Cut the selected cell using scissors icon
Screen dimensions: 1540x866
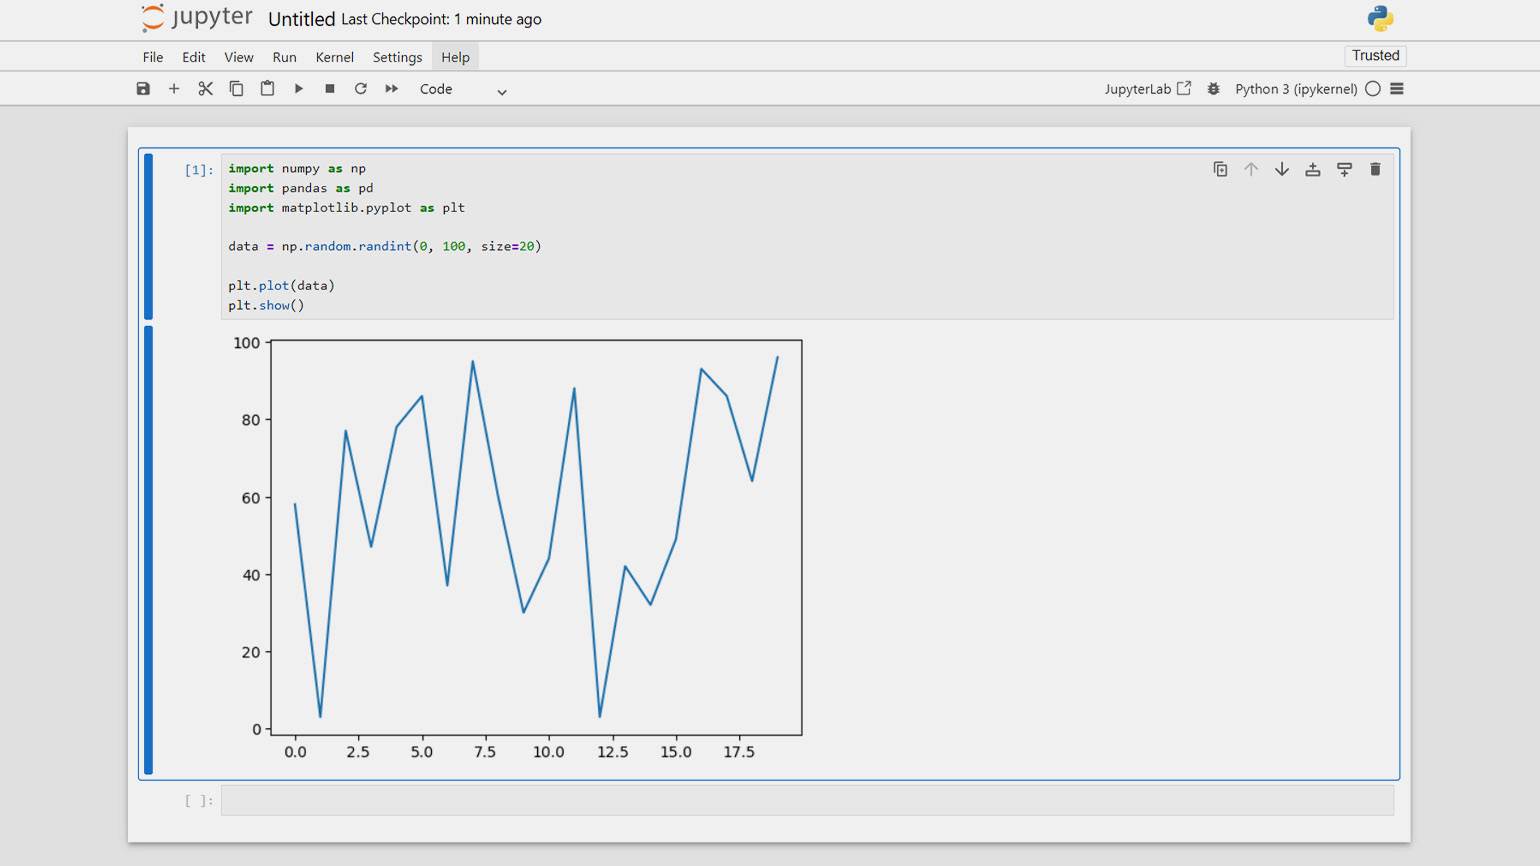click(x=205, y=89)
